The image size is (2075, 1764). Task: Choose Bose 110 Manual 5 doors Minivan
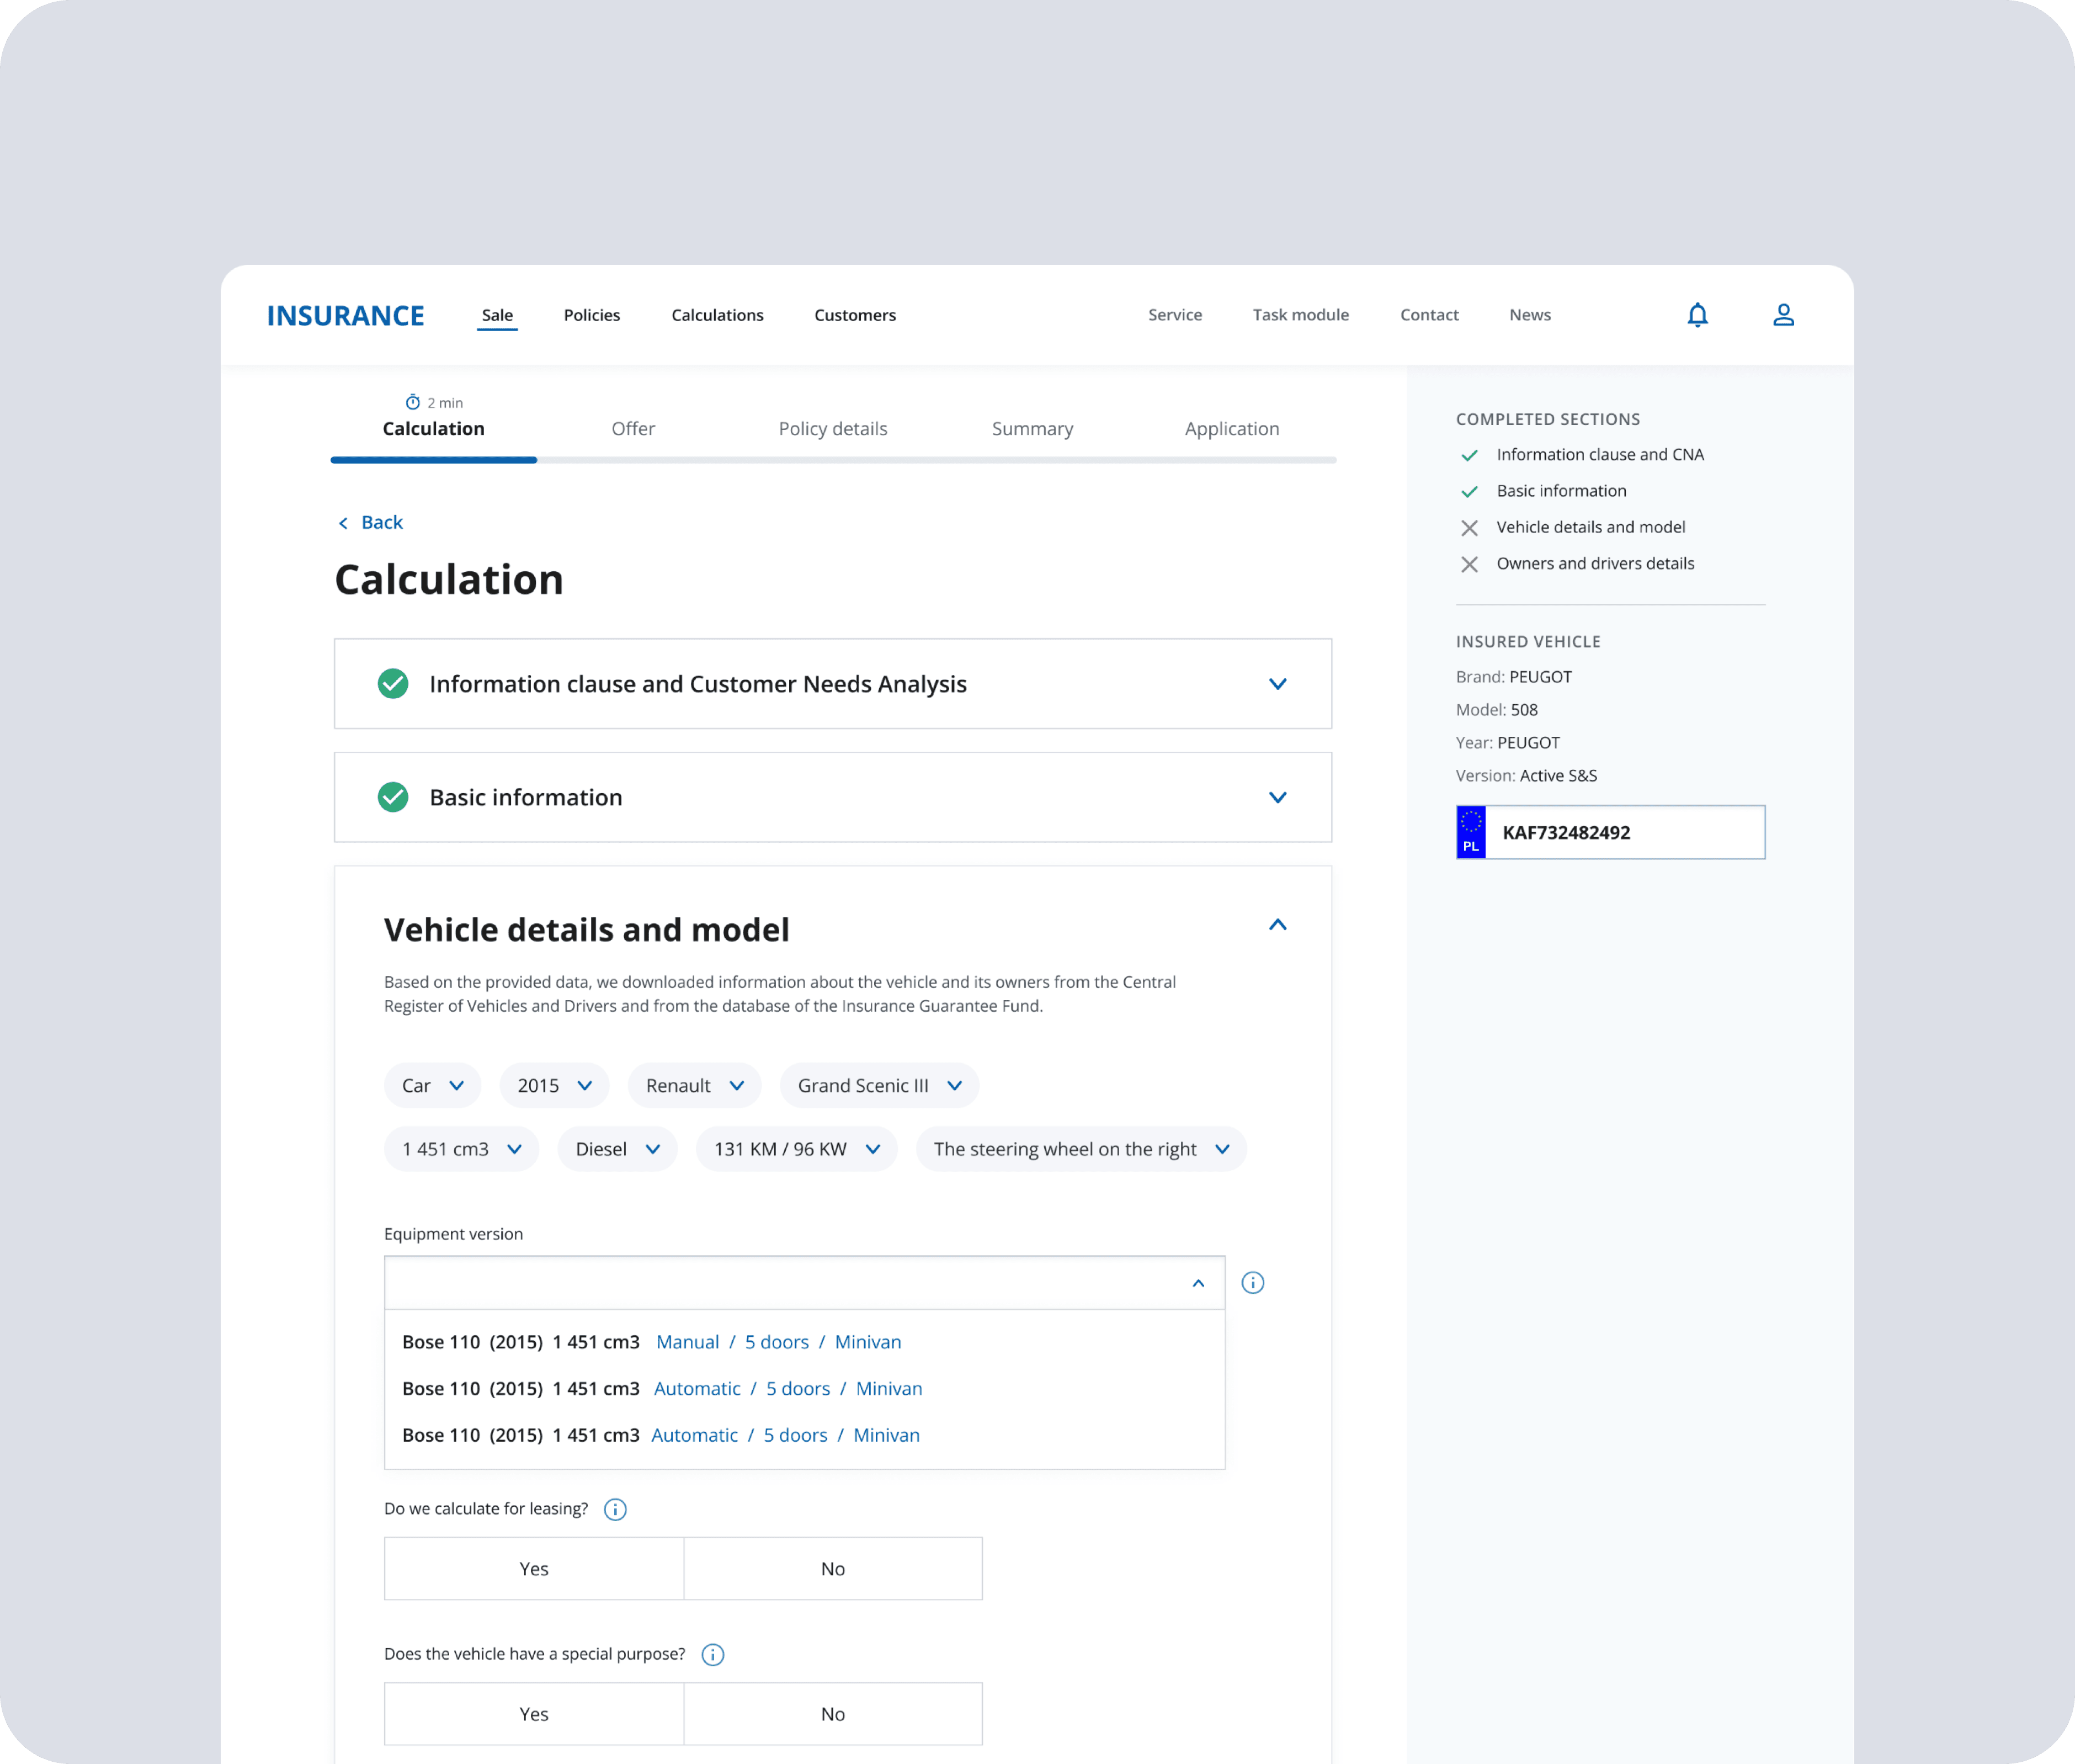651,1342
